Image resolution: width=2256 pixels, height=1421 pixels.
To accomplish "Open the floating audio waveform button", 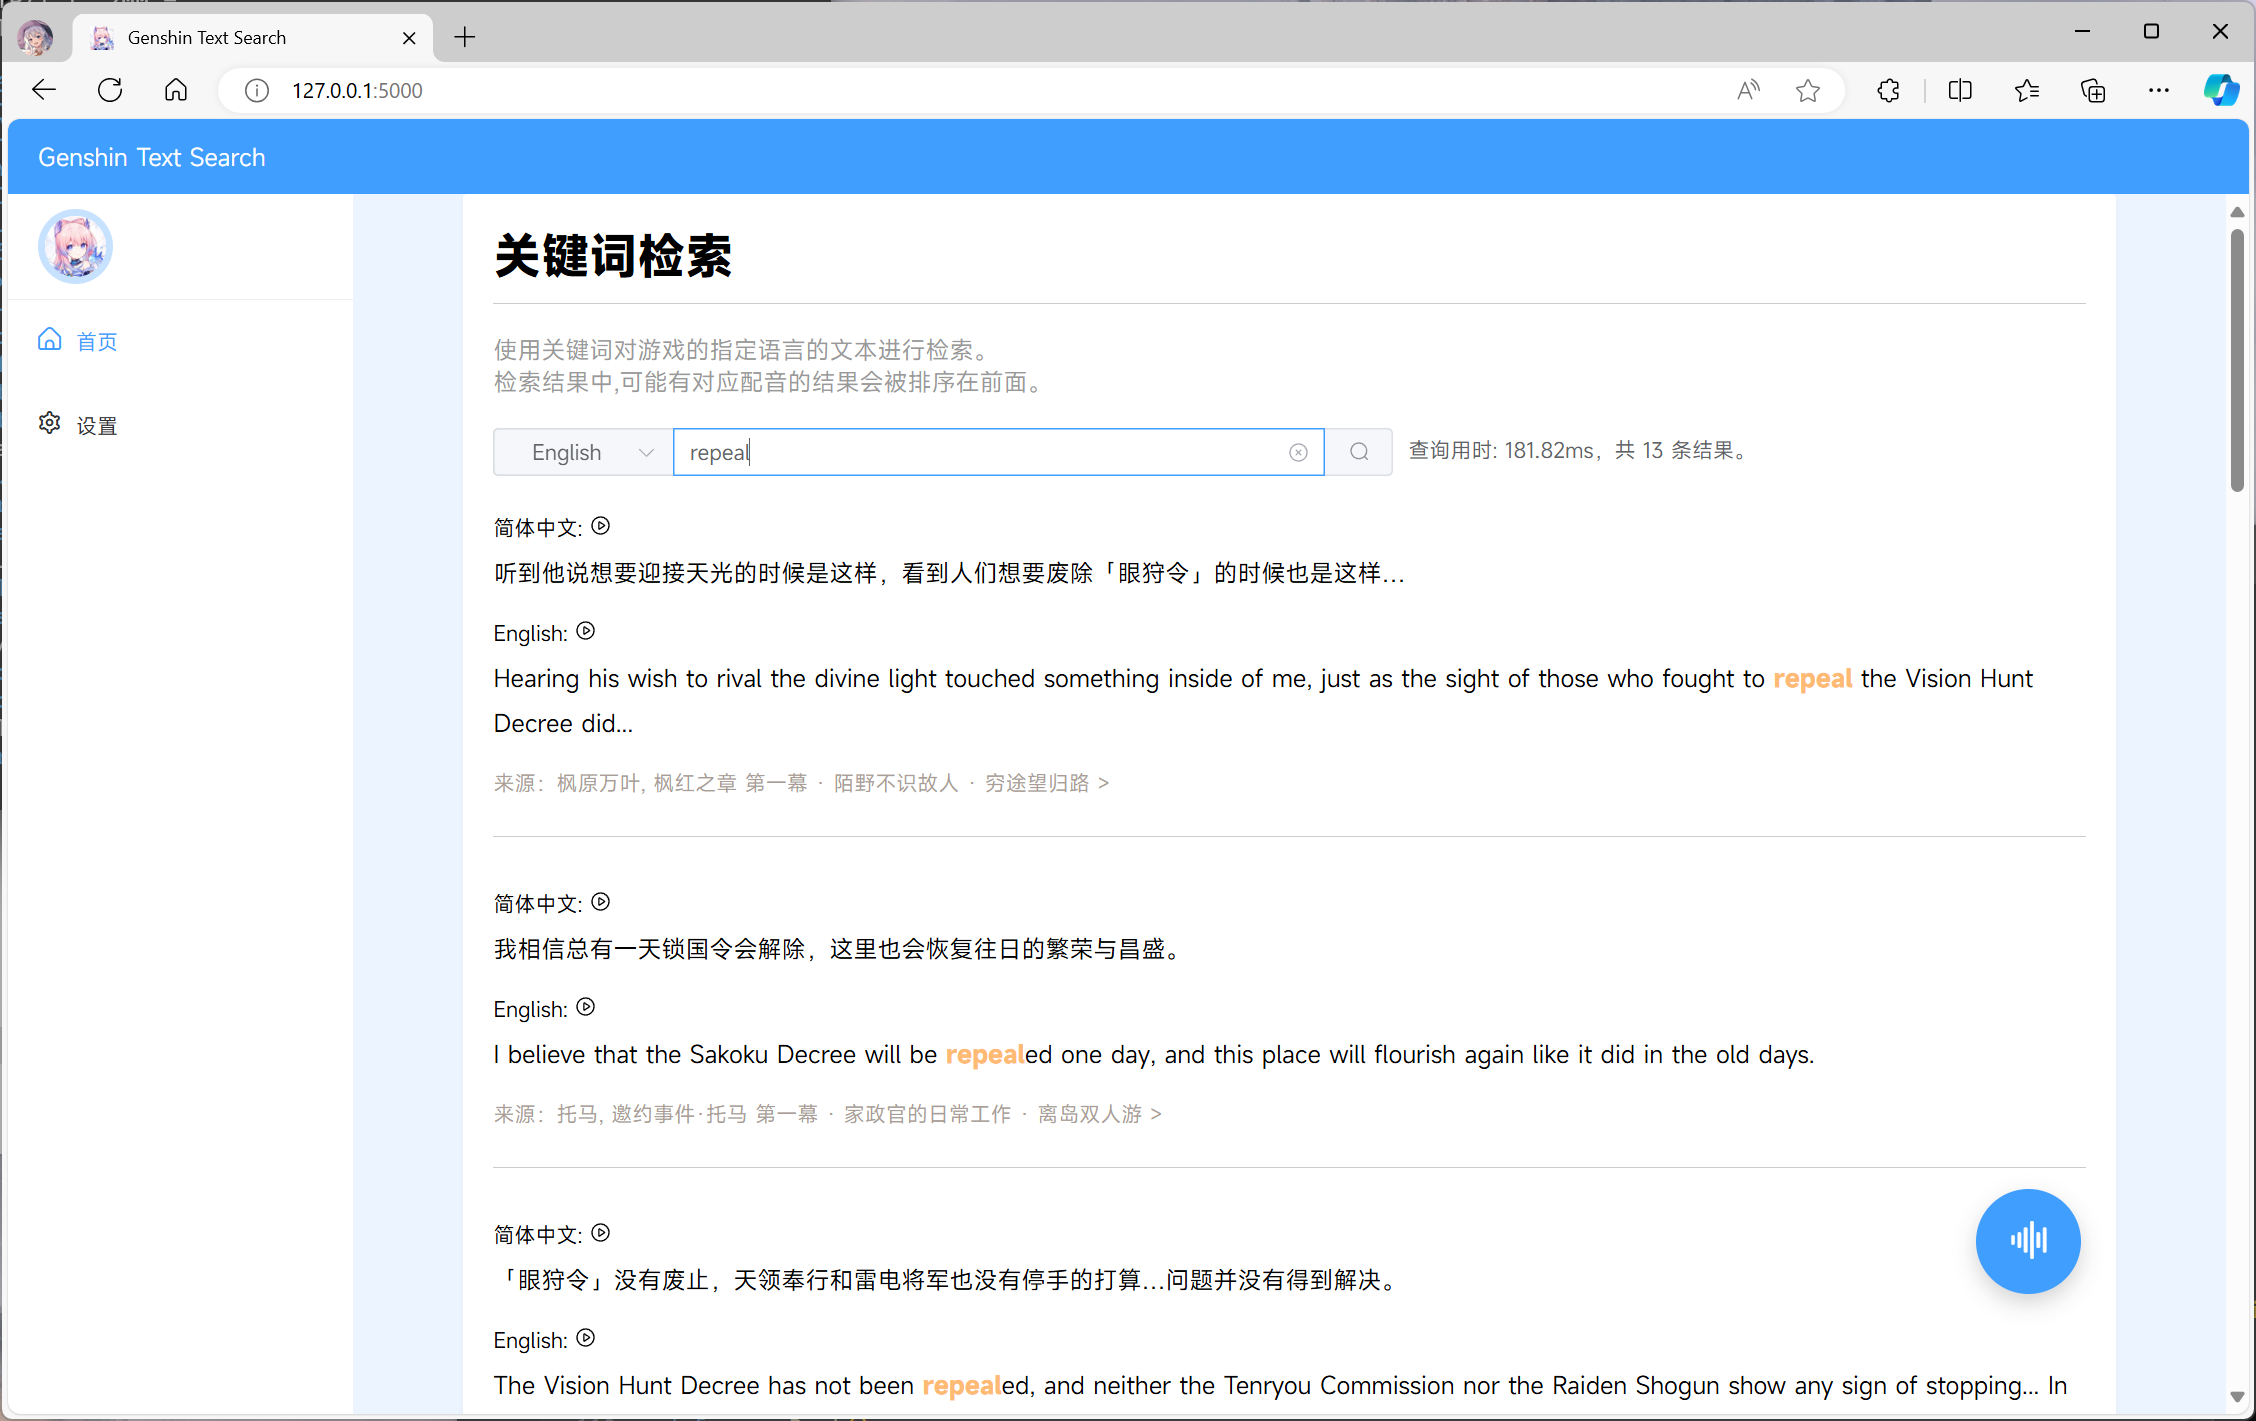I will click(2027, 1240).
